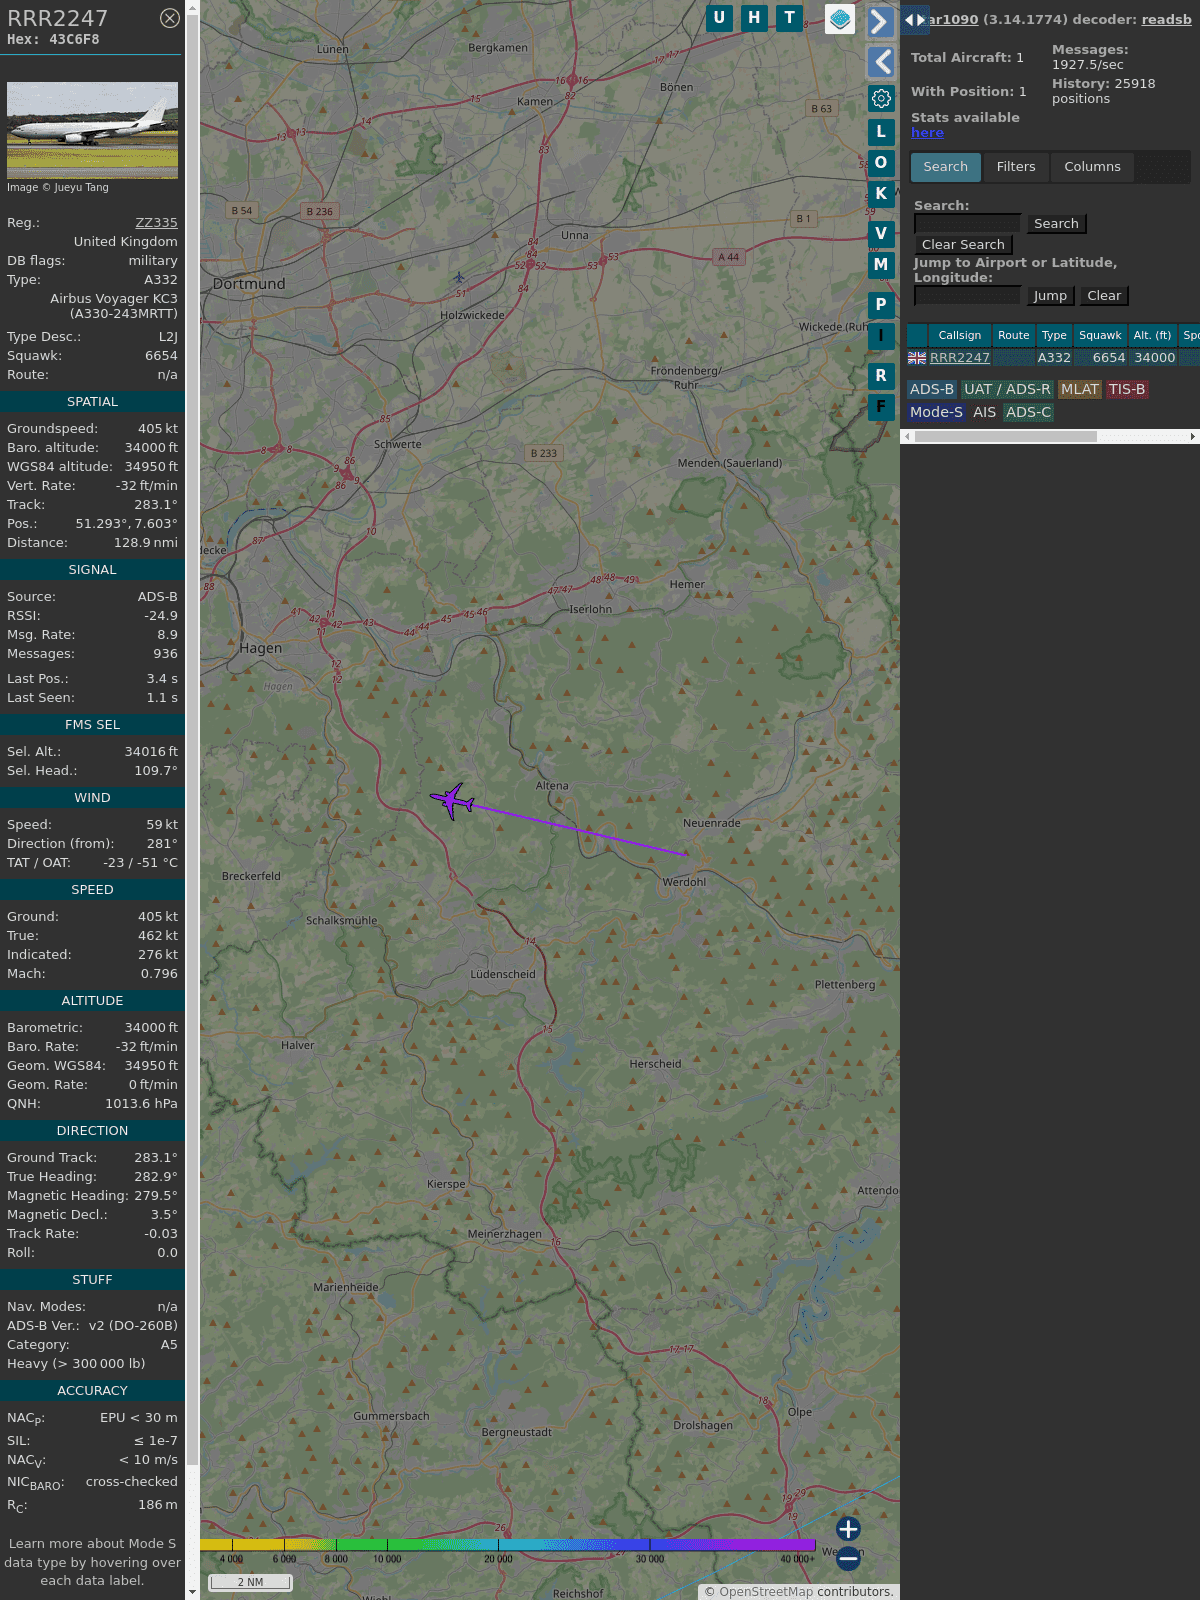Click the Clear Search button
The width and height of the screenshot is (1200, 1600).
click(963, 245)
